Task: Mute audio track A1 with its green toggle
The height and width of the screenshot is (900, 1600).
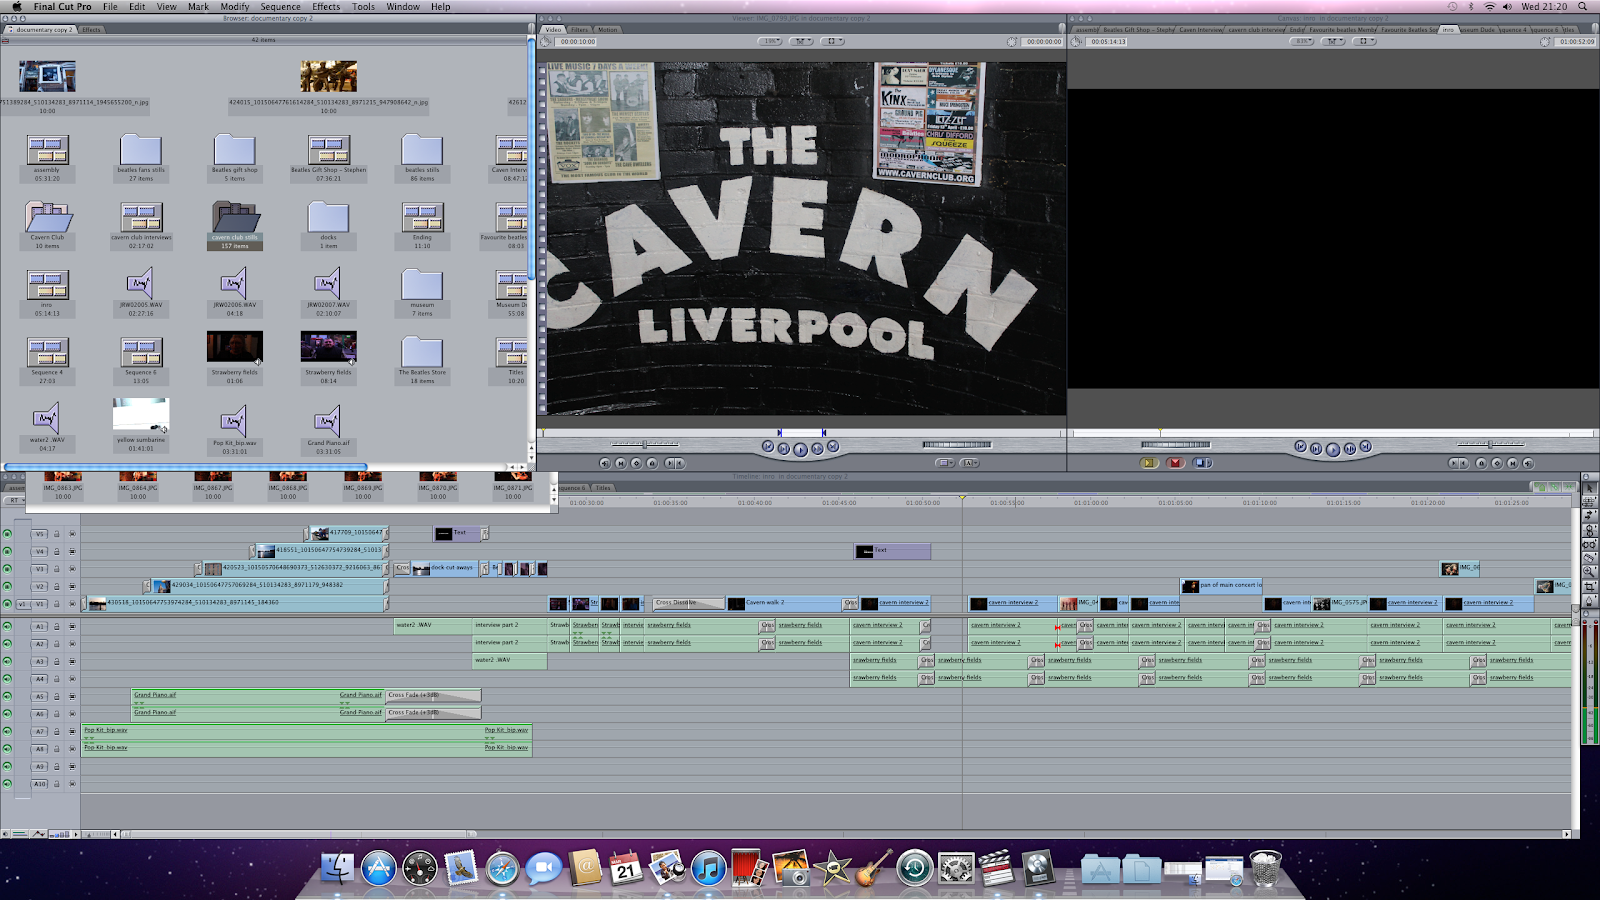Action: [7, 627]
